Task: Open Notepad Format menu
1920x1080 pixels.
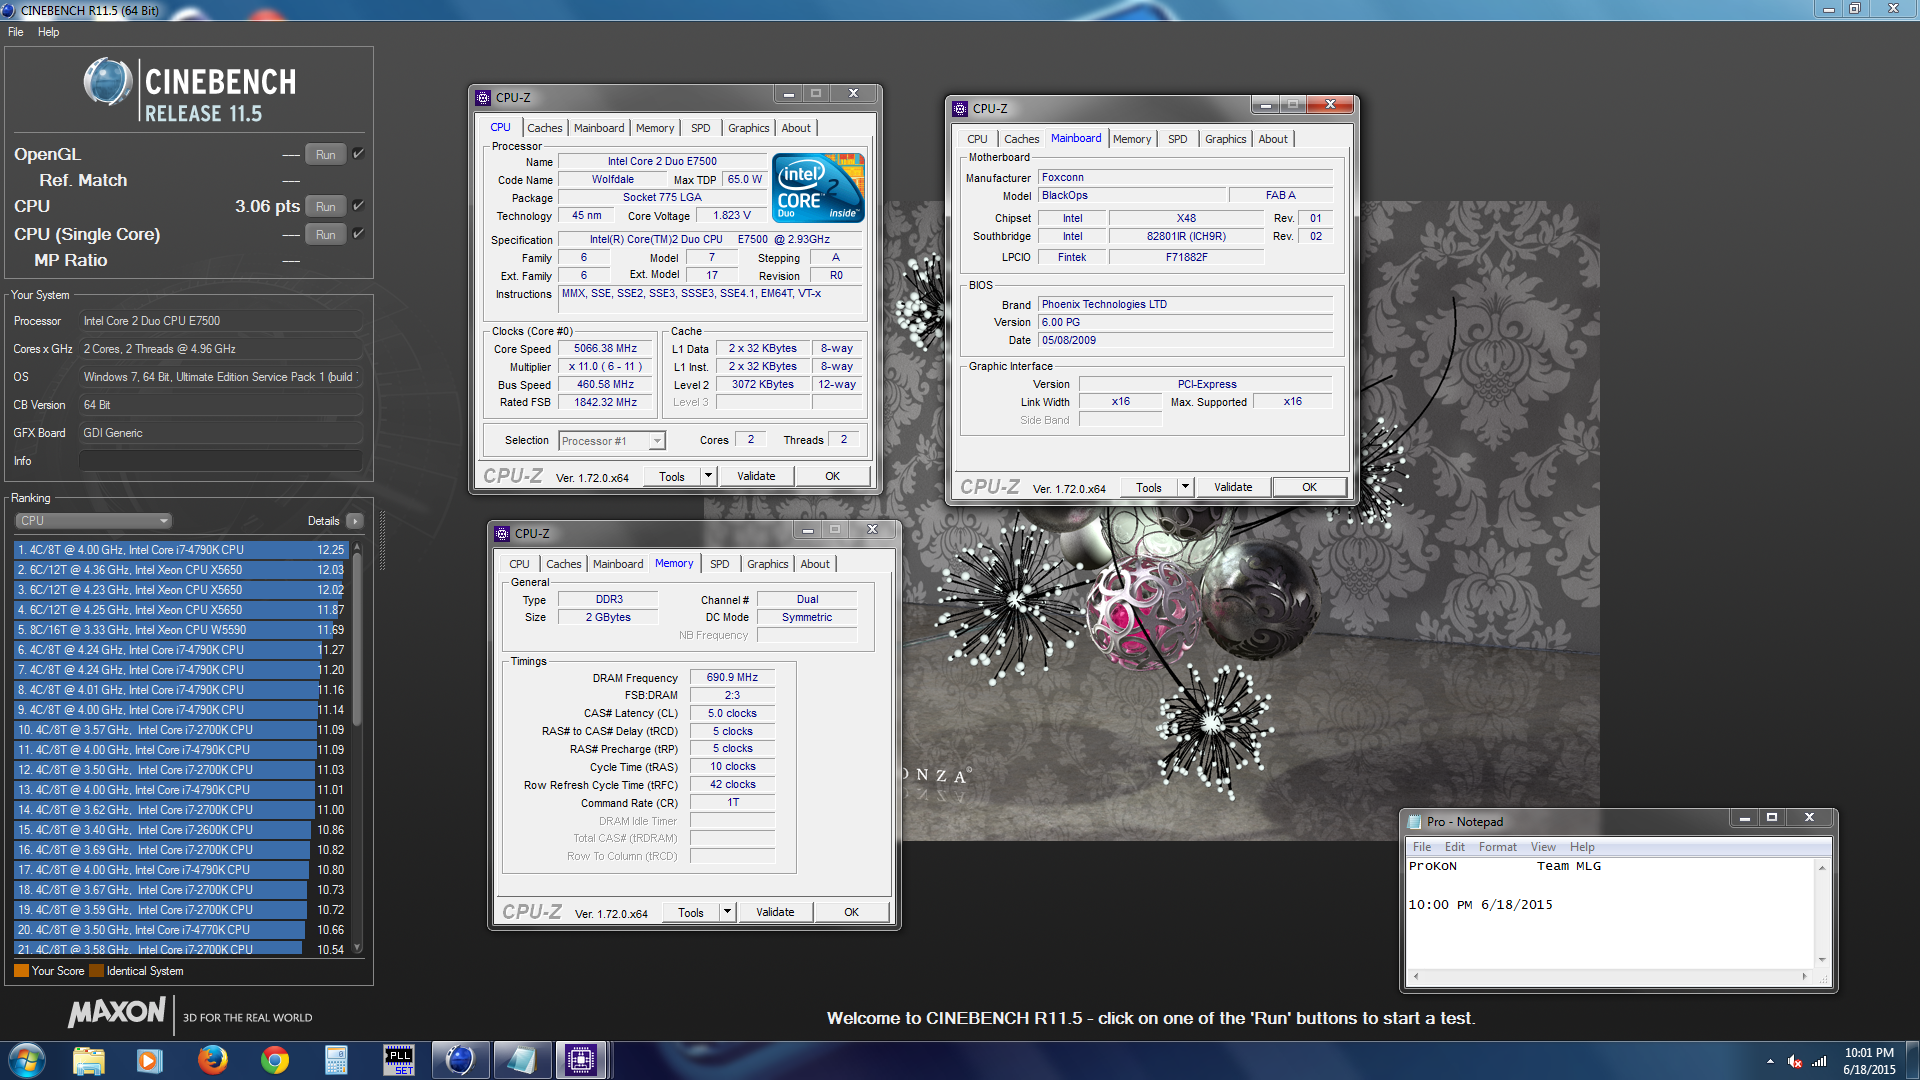Action: (1498, 847)
